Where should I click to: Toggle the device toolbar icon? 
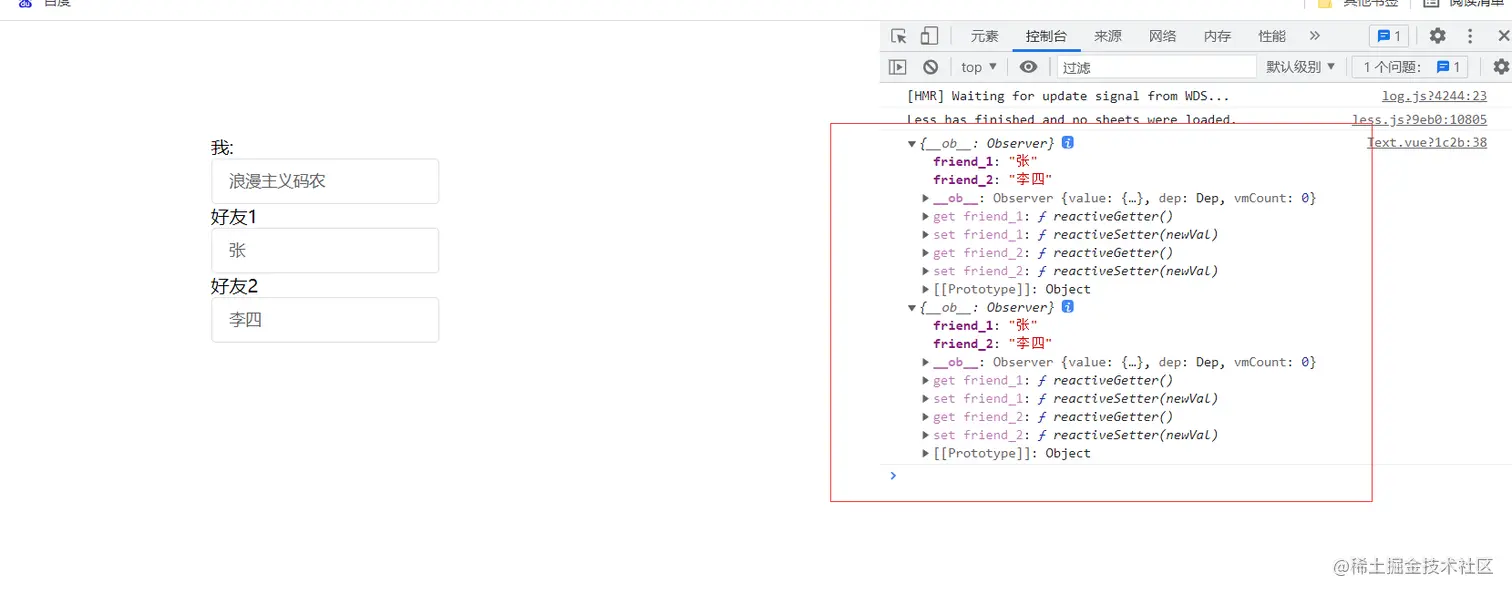(929, 36)
